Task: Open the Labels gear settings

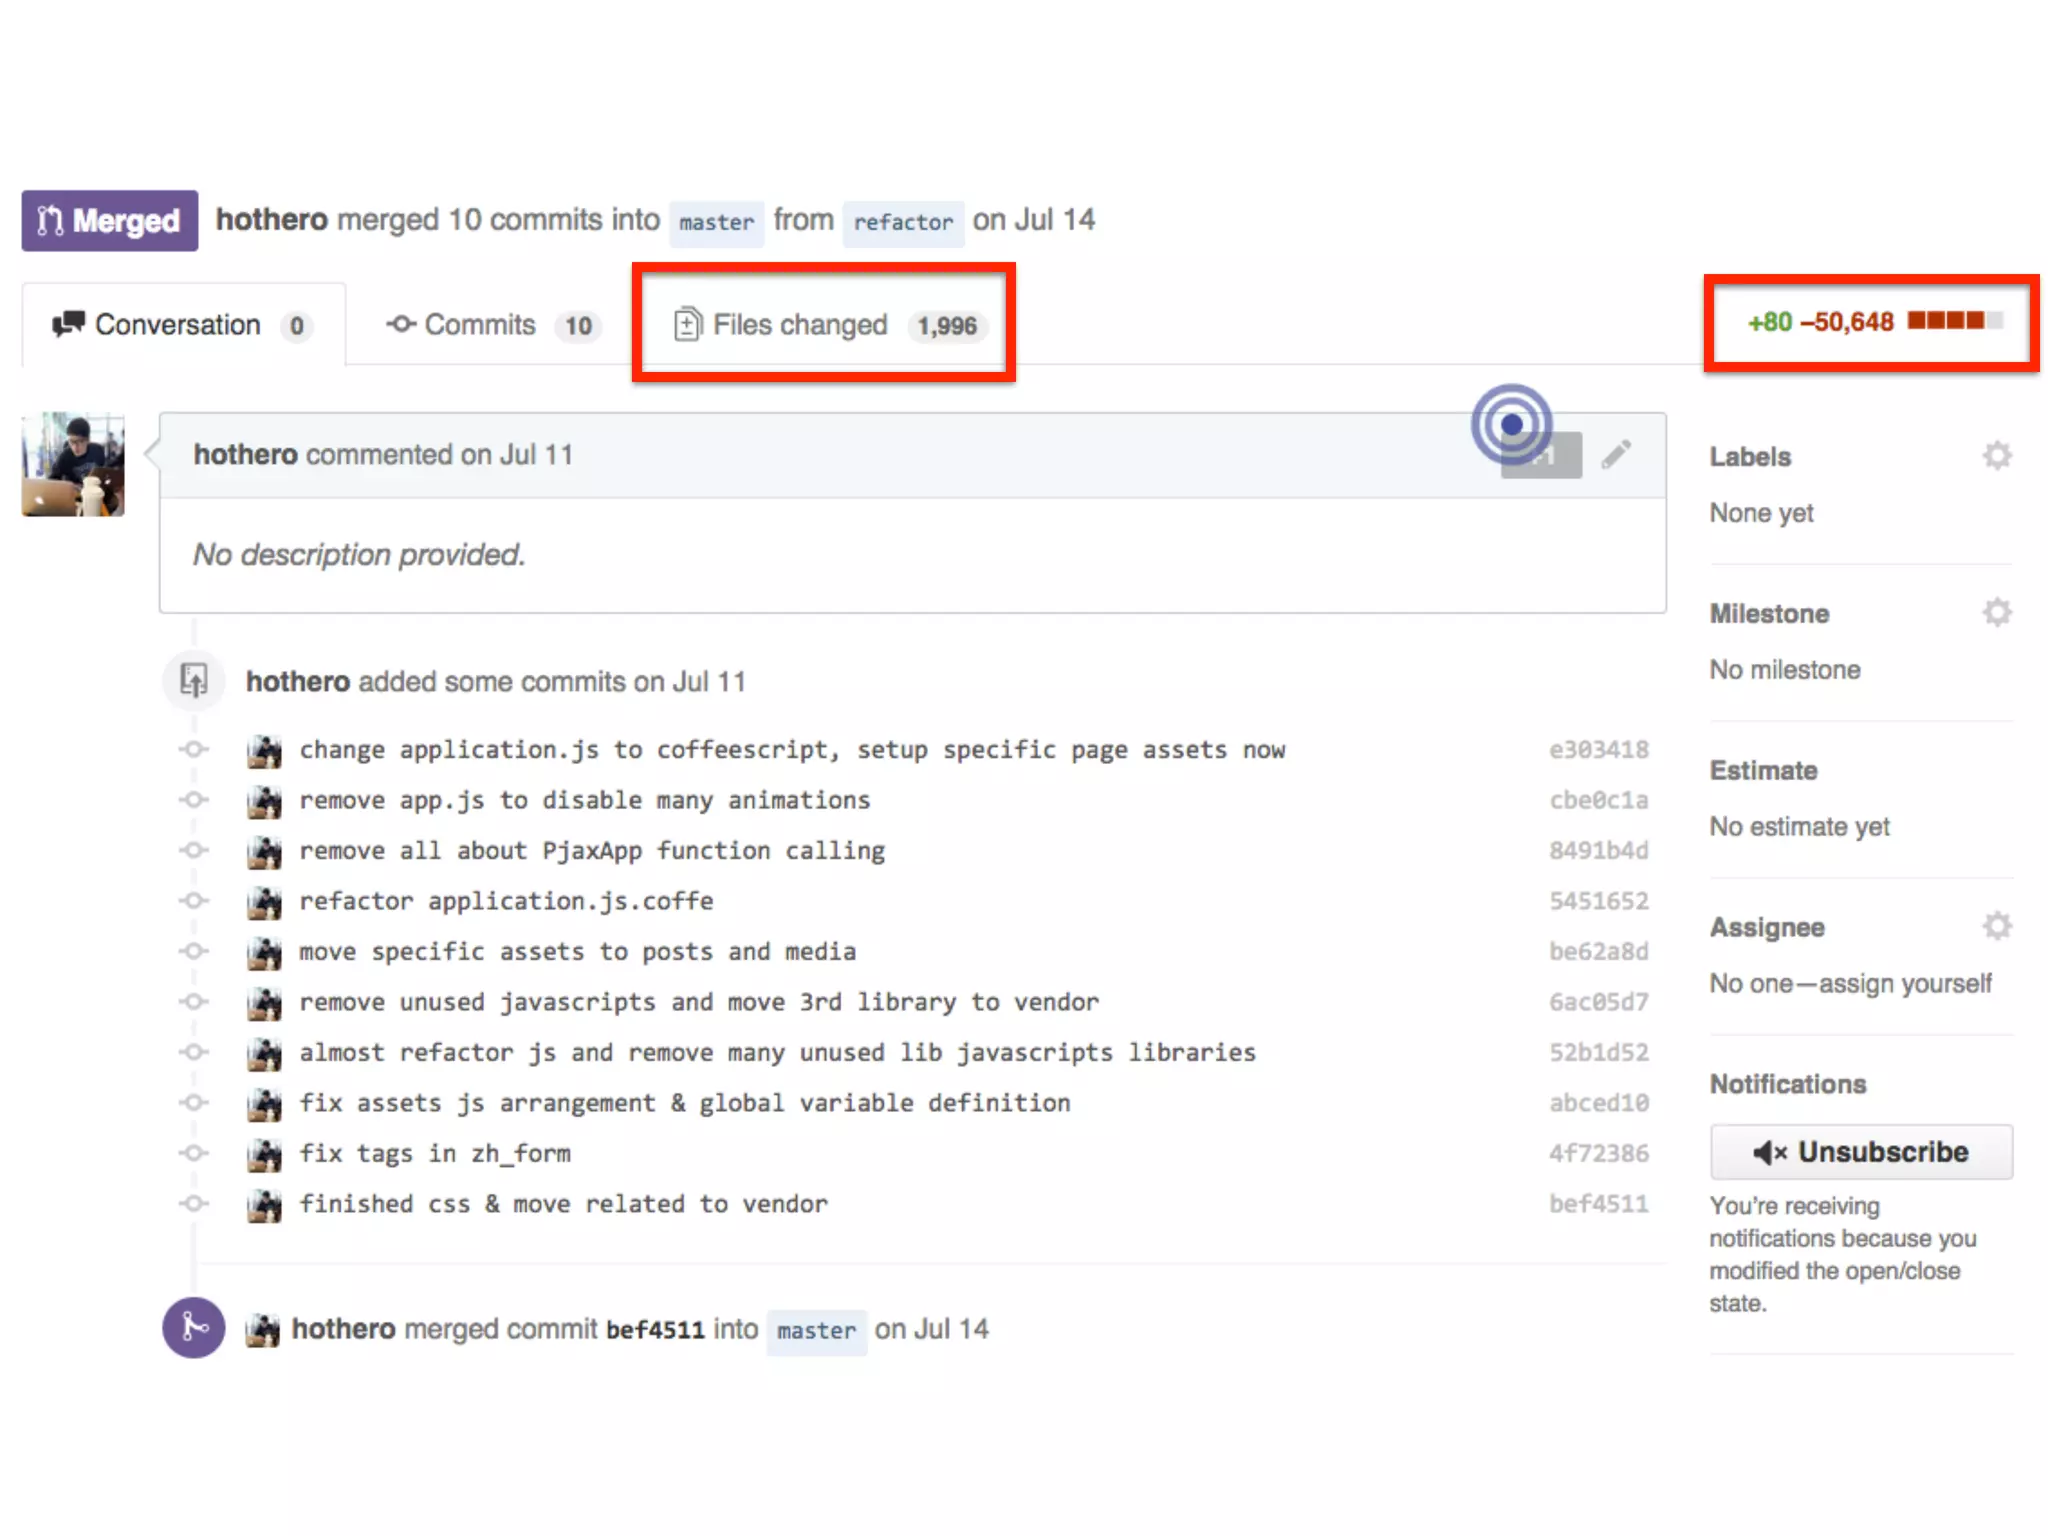Action: (1996, 456)
